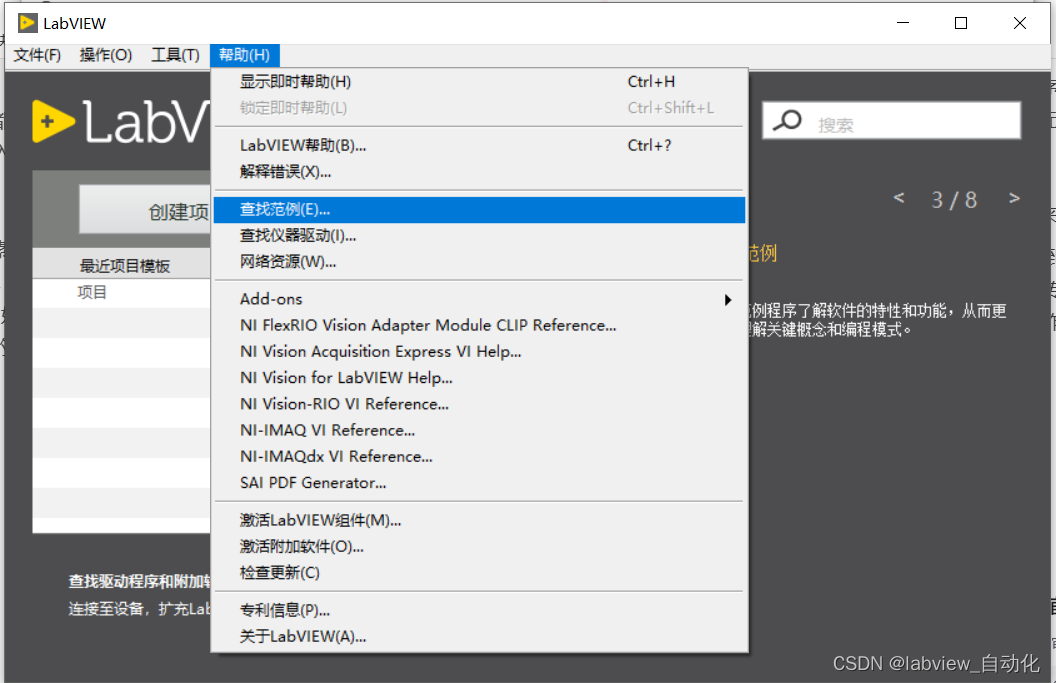Minimize the LabVIEW window
Screen dimensions: 1056x683
click(903, 23)
